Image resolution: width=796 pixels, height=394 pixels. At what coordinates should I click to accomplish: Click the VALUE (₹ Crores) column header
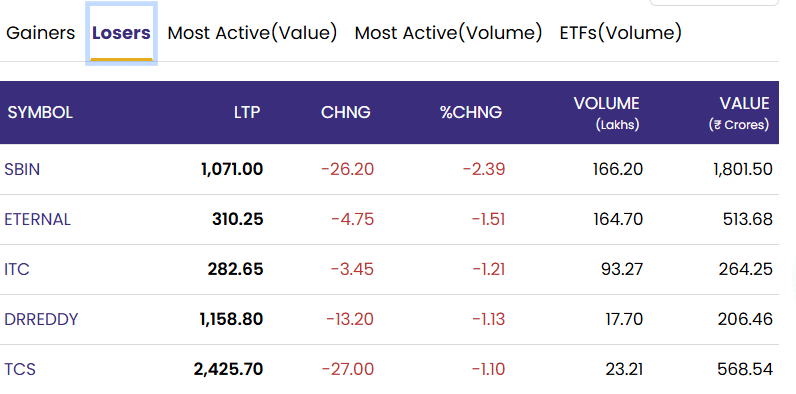coord(739,113)
